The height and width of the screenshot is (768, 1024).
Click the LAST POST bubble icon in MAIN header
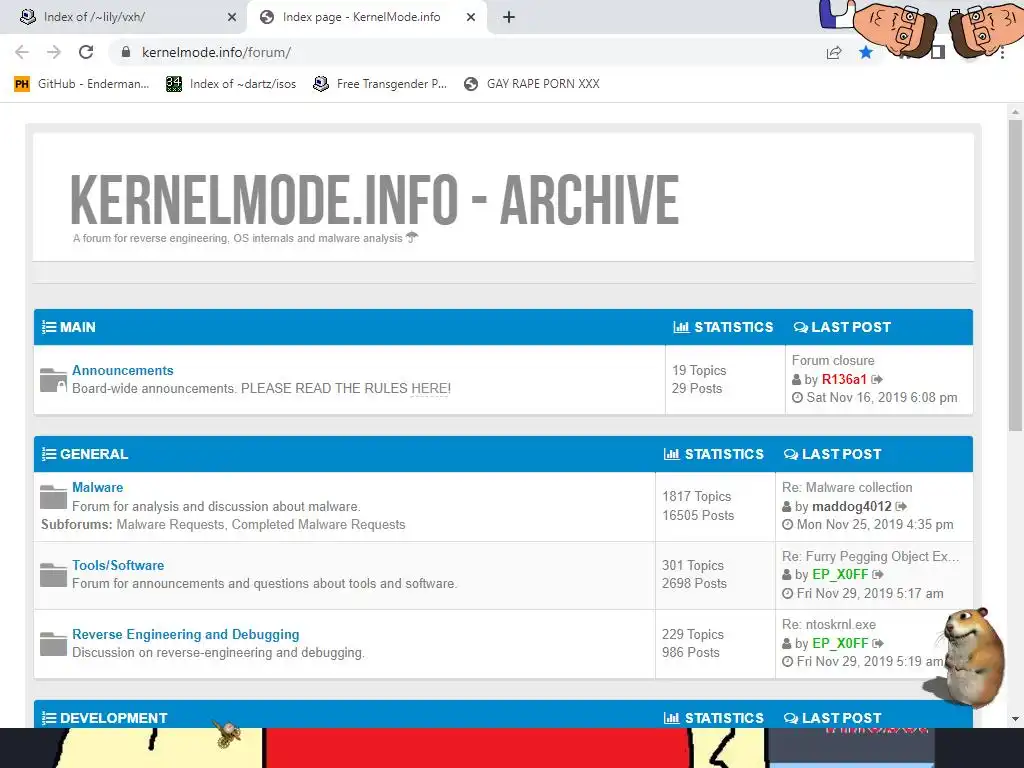coord(801,327)
